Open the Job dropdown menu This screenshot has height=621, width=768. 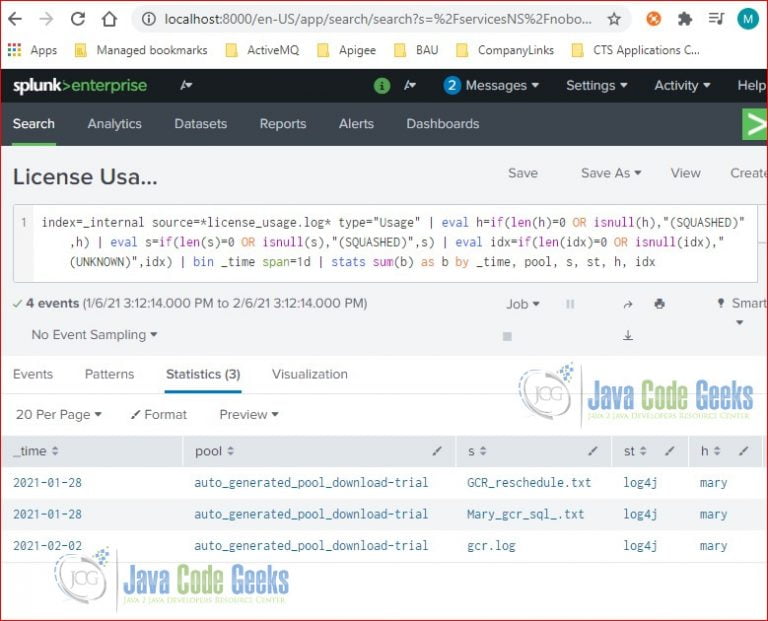523,304
